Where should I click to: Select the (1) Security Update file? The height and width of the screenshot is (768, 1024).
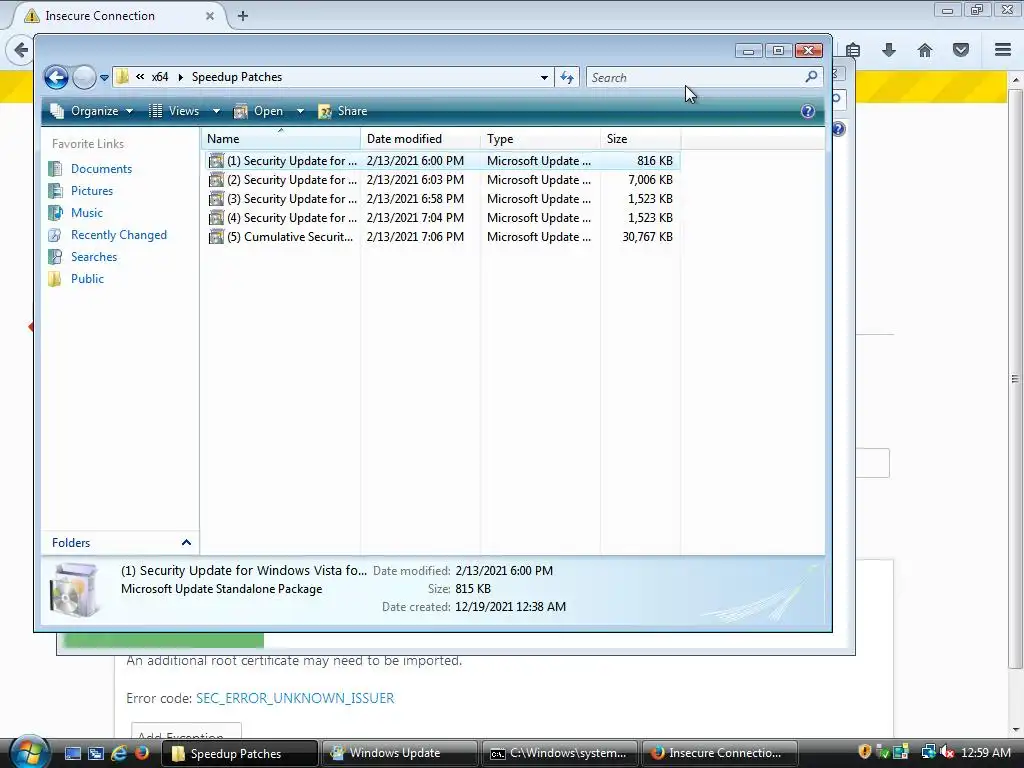click(x=442, y=161)
